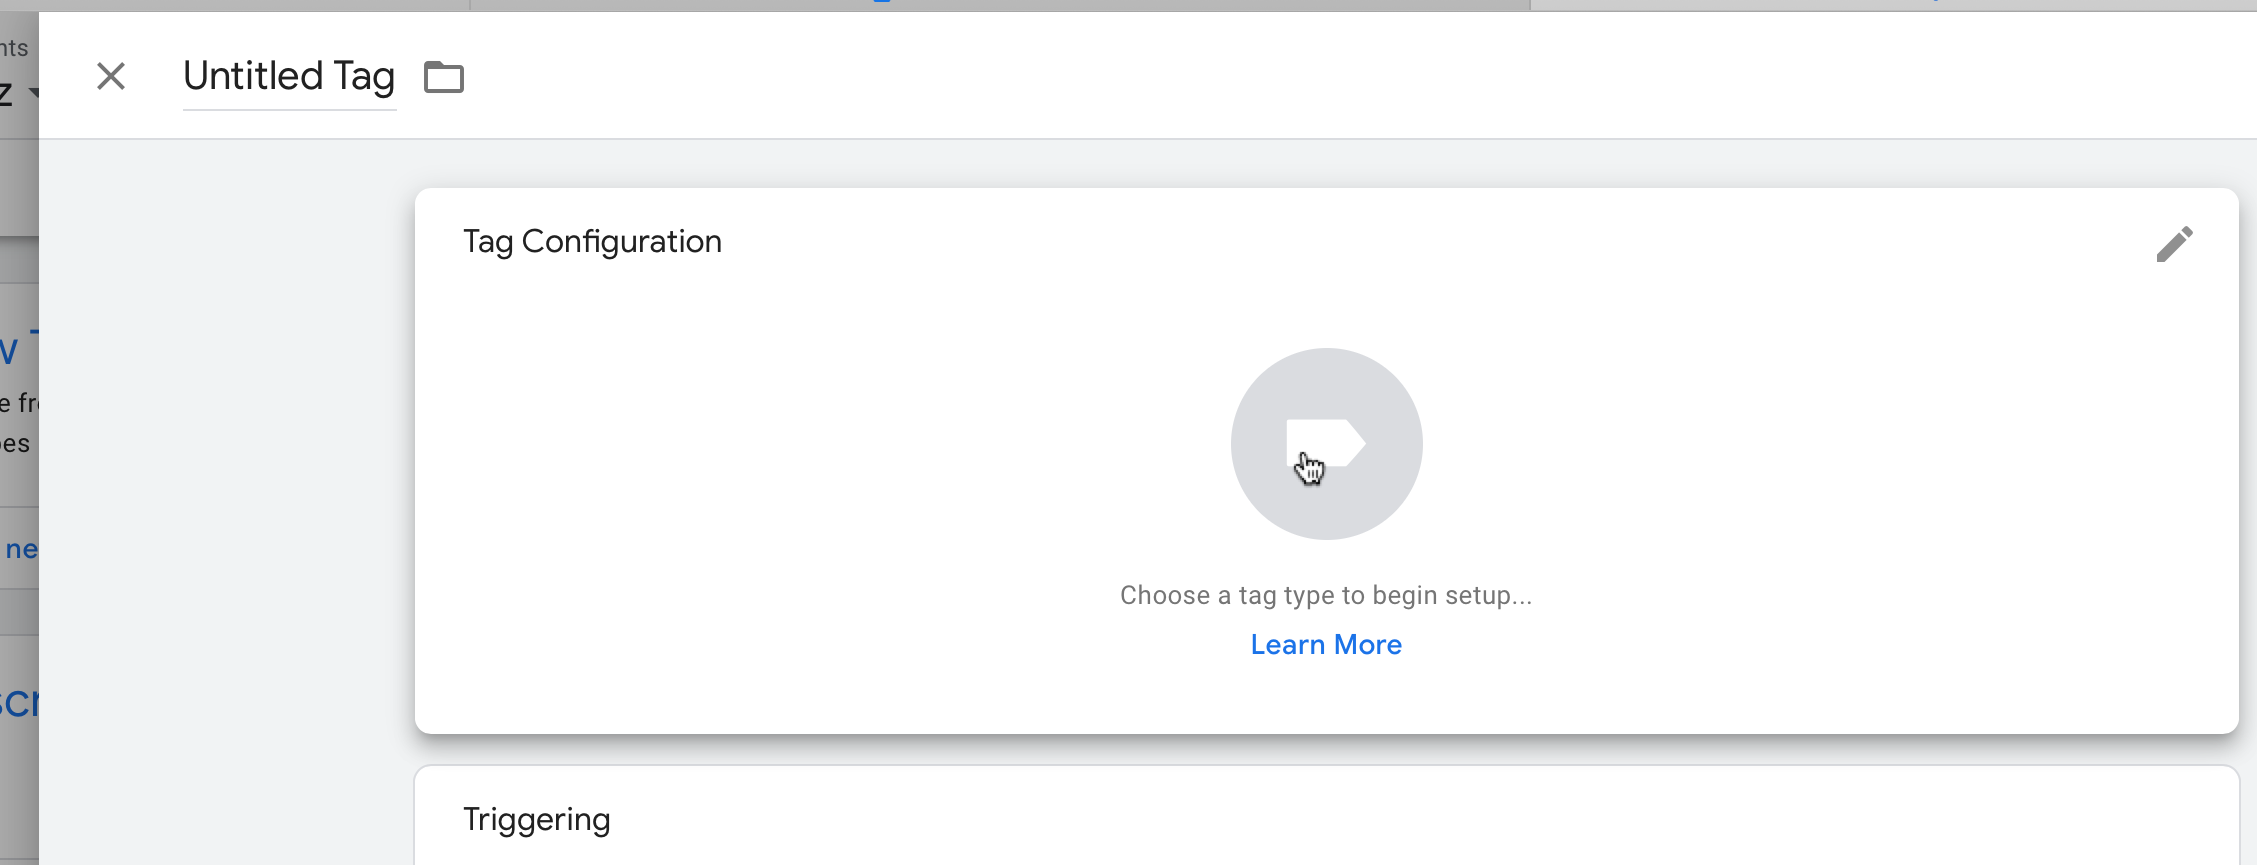
Task: Rename the tag in the Untitled Tag field
Action: pos(289,77)
